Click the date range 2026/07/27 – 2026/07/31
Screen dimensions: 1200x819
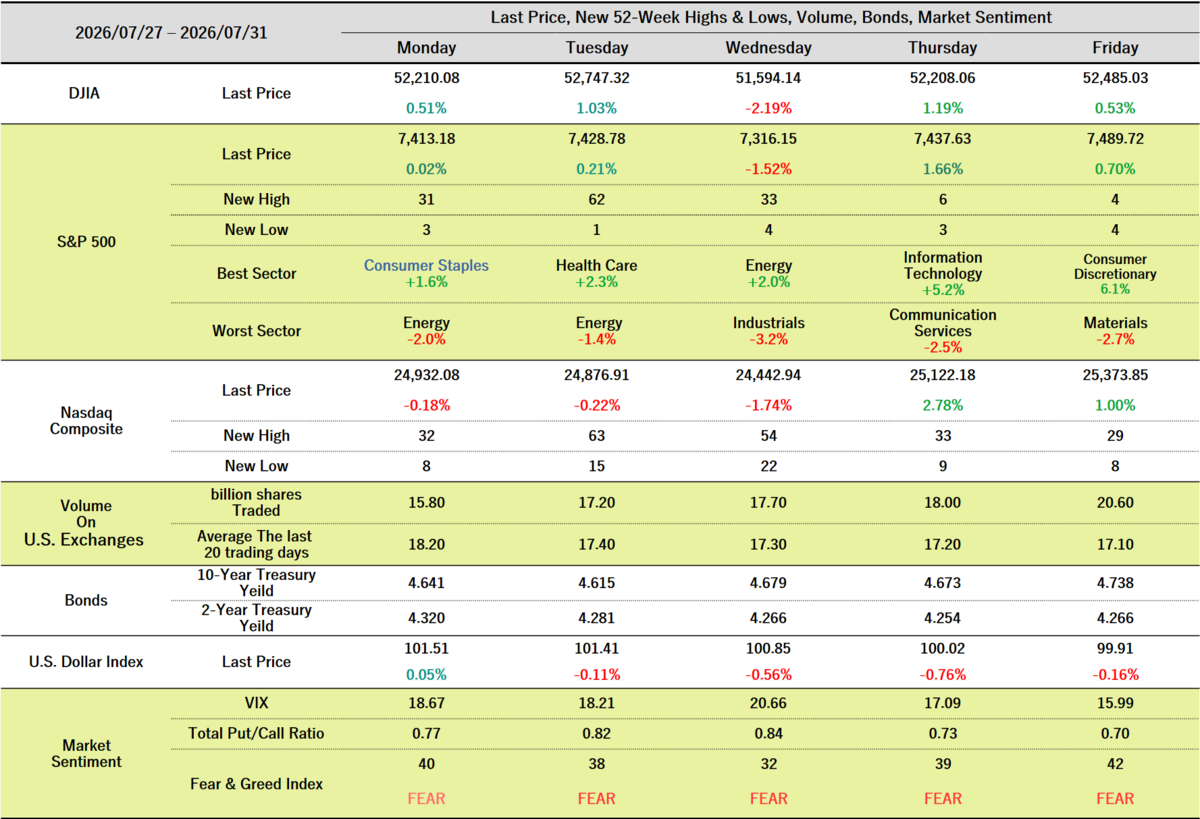170,32
